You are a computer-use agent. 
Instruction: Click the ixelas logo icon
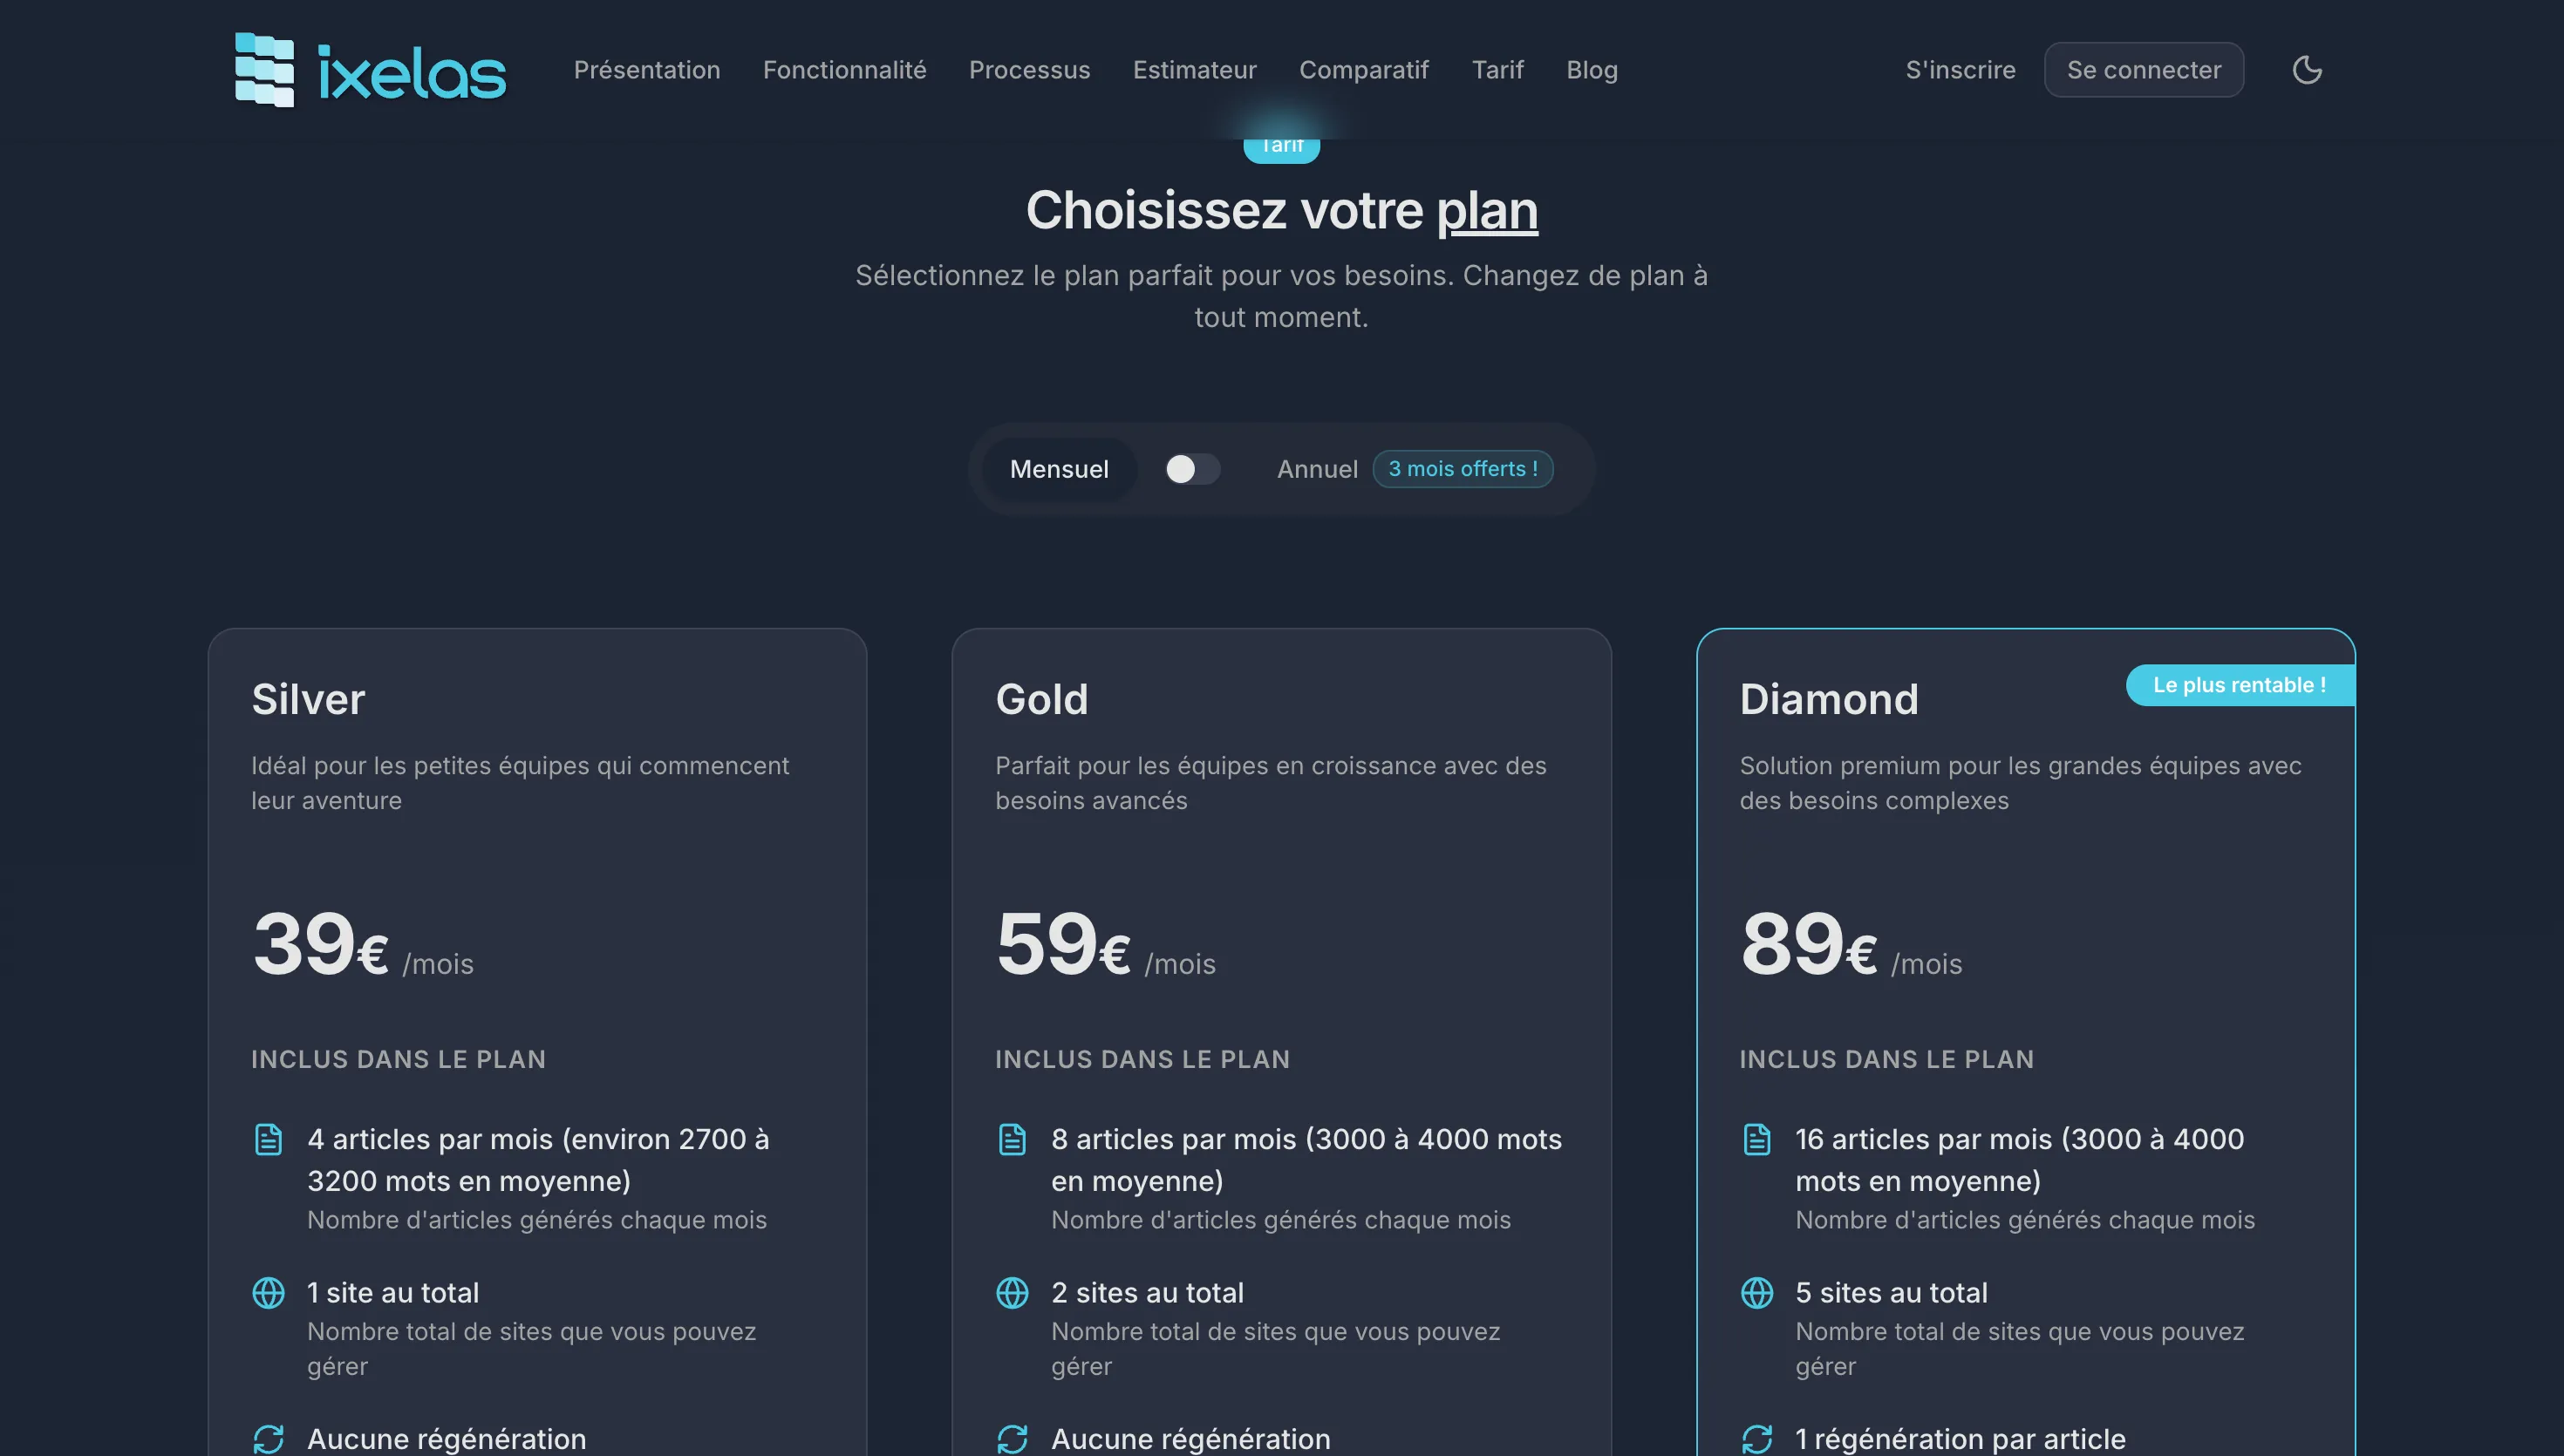pyautogui.click(x=265, y=70)
